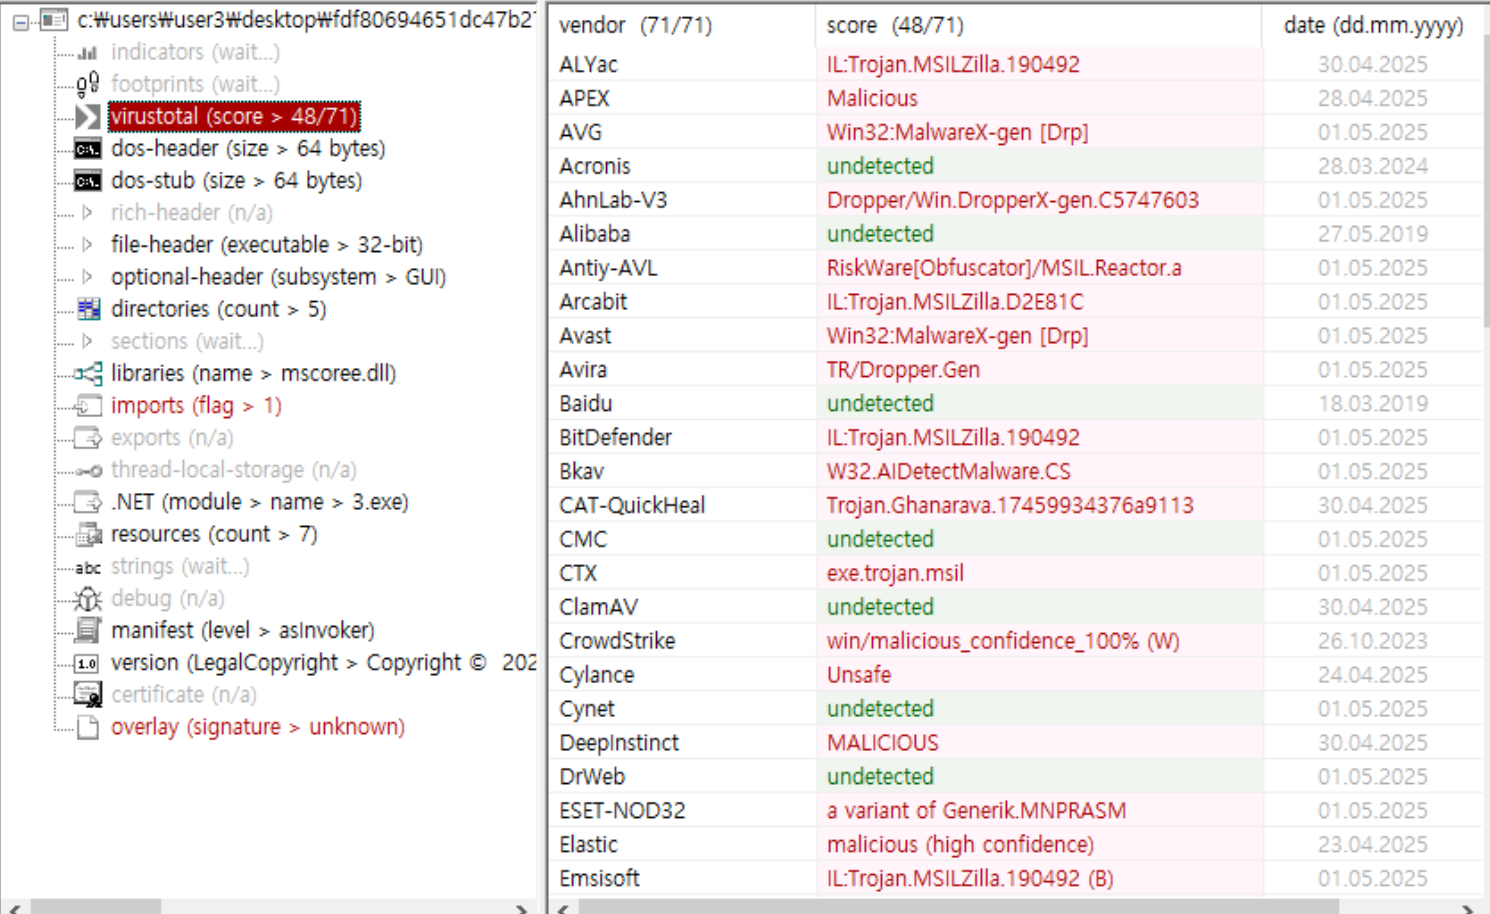The width and height of the screenshot is (1490, 914).
Task: Open libraries (name > mscoree.dll)
Action: click(x=253, y=373)
